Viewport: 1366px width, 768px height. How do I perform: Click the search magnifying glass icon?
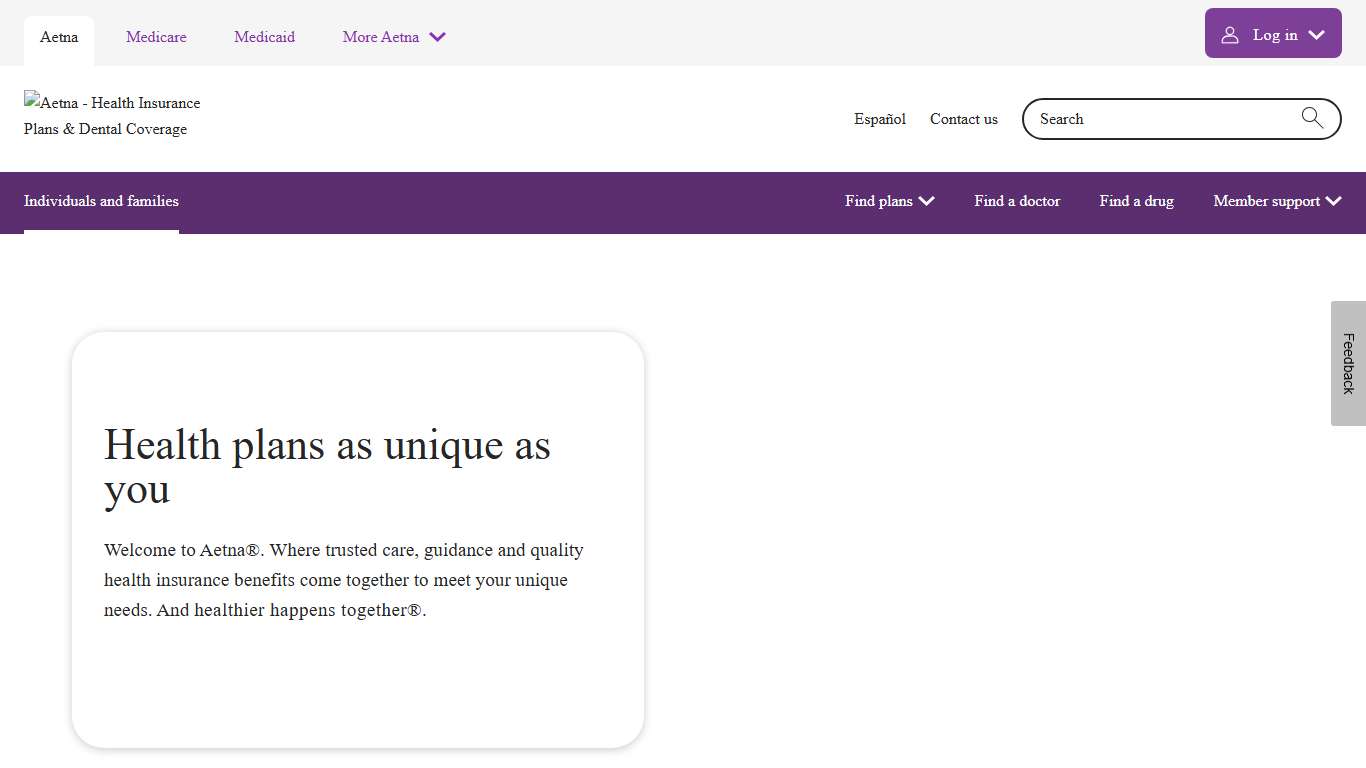(1312, 118)
